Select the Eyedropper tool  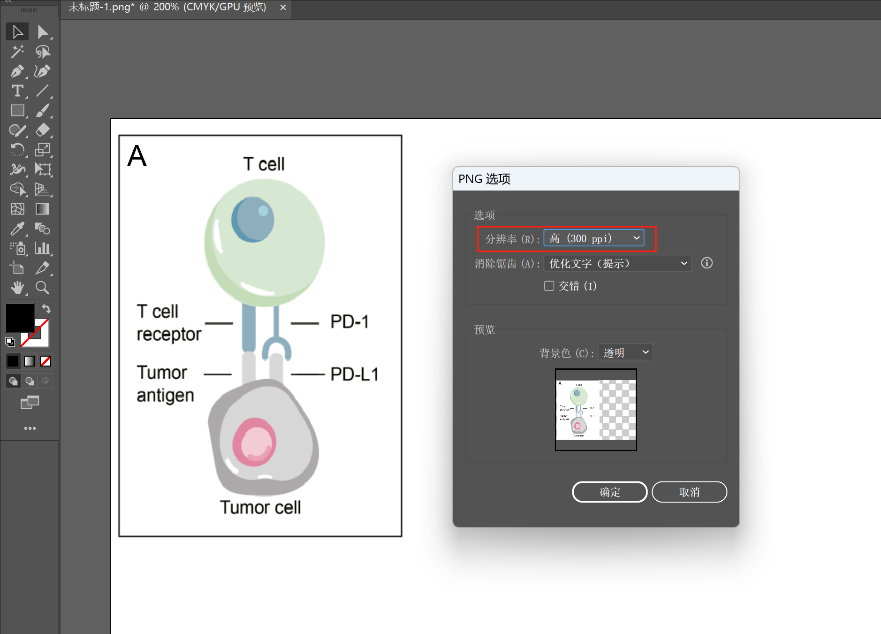coord(18,229)
